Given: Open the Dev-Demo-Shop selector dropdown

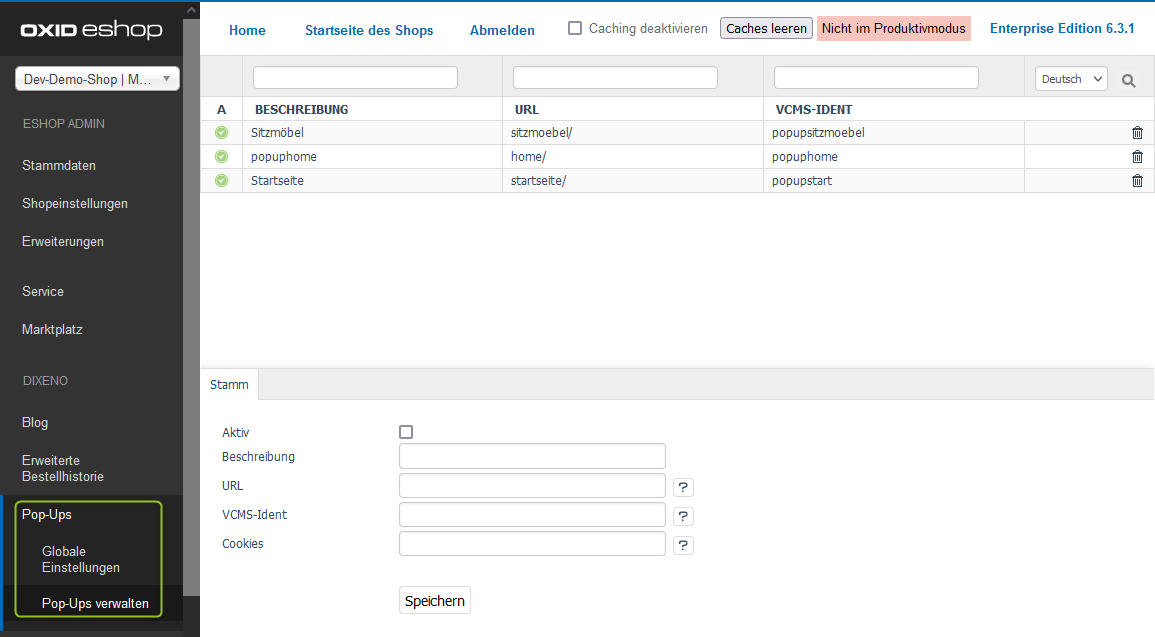Looking at the screenshot, I should point(97,79).
